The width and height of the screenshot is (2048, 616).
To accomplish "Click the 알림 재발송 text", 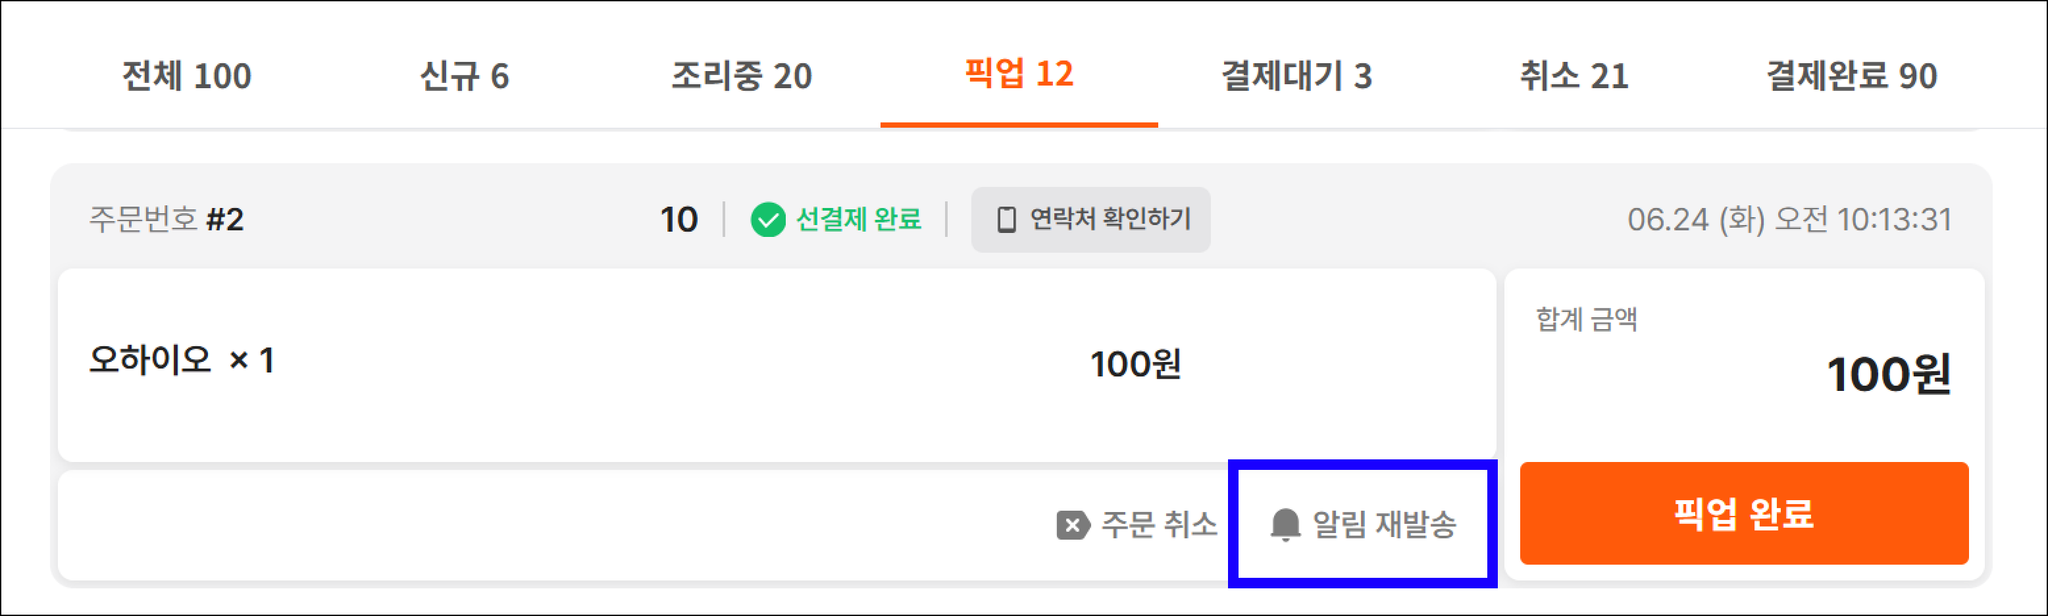I will (1384, 524).
